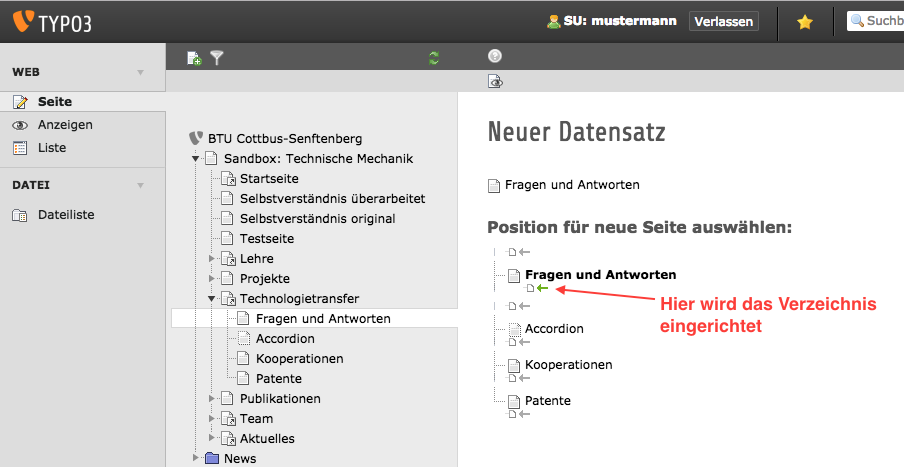Open the help question mark icon

(494, 57)
